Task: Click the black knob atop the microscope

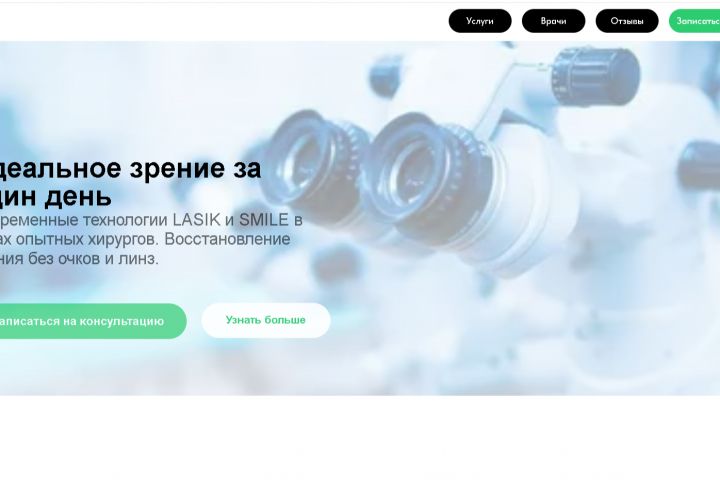Action: click(x=596, y=77)
